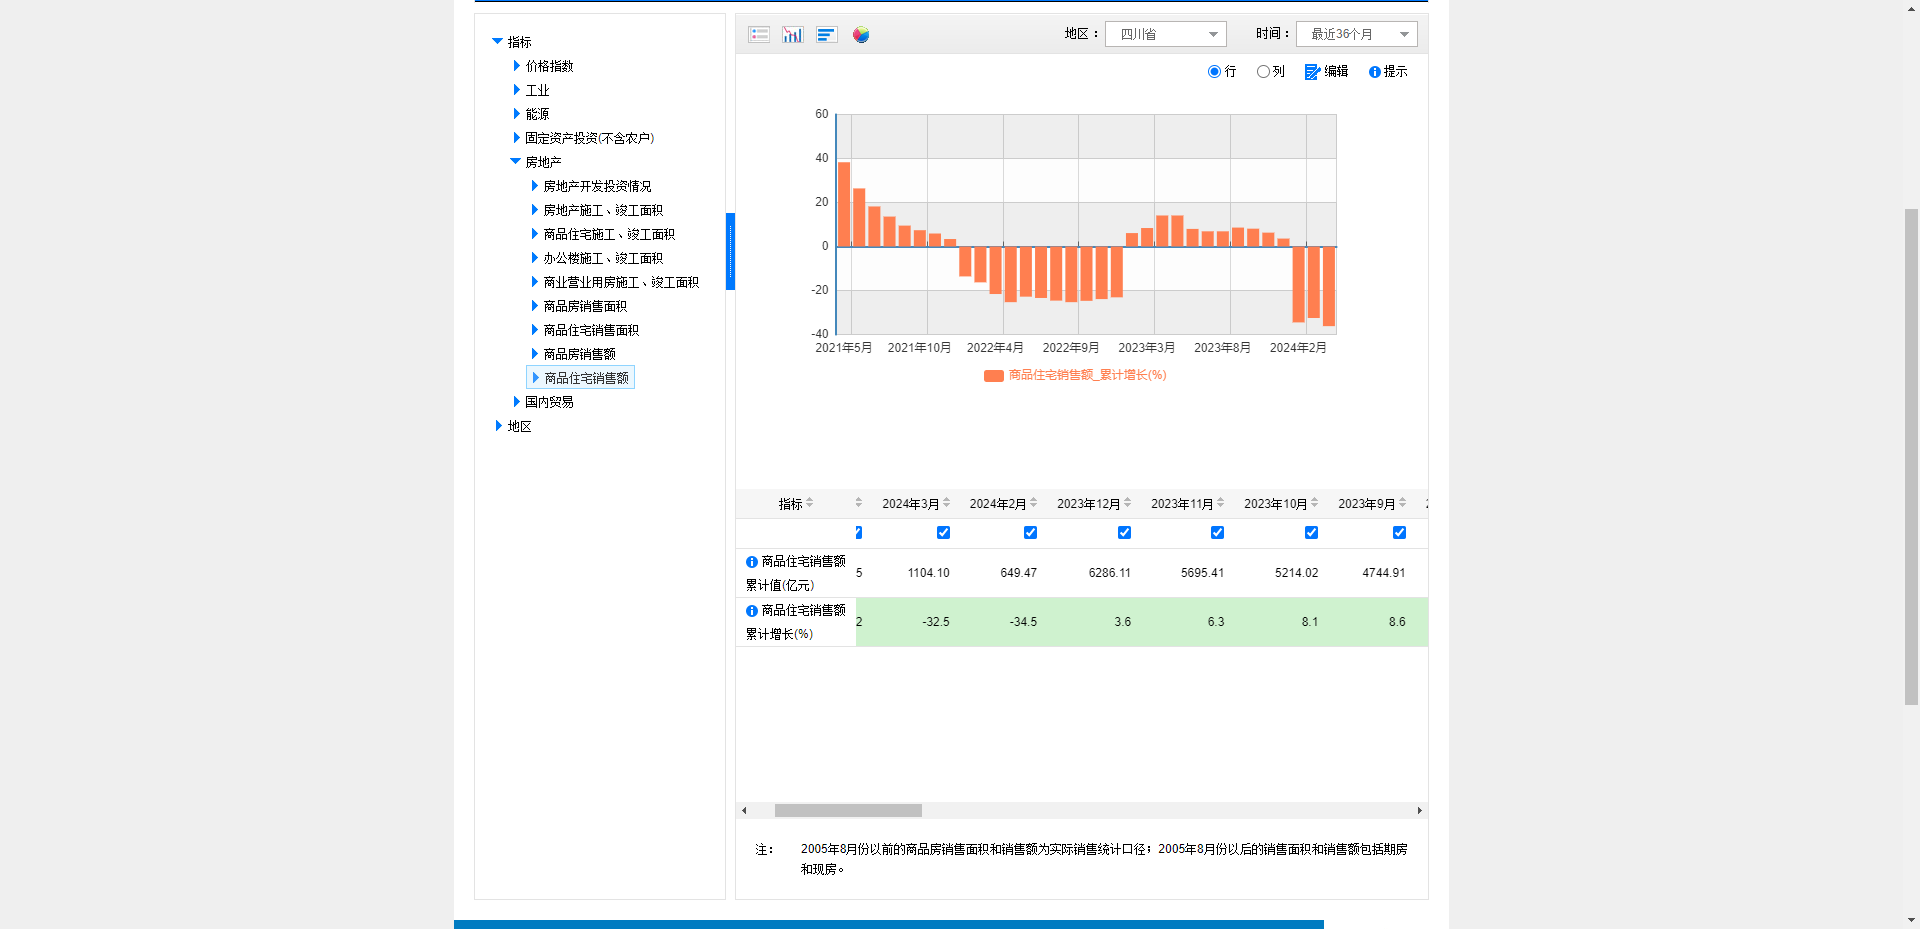Select 办公楼施工、竣工面积 in tree

tap(603, 258)
